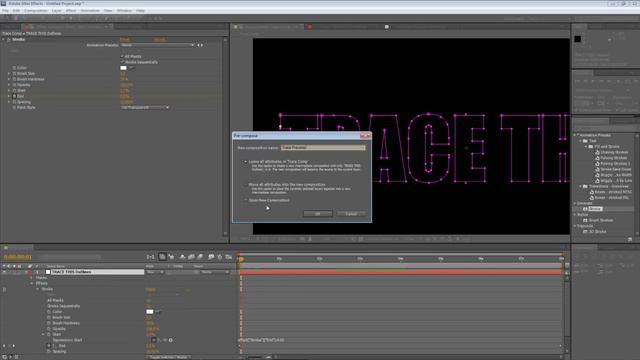Toggle the End stopwatch in Effect Controls
Image resolution: width=640 pixels, height=360 pixels.
(14, 96)
